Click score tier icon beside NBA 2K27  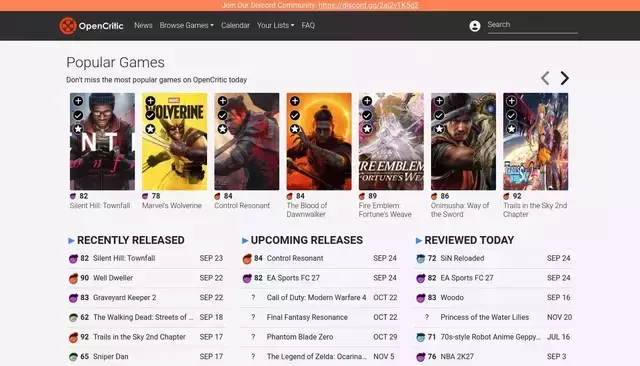pyautogui.click(x=421, y=357)
